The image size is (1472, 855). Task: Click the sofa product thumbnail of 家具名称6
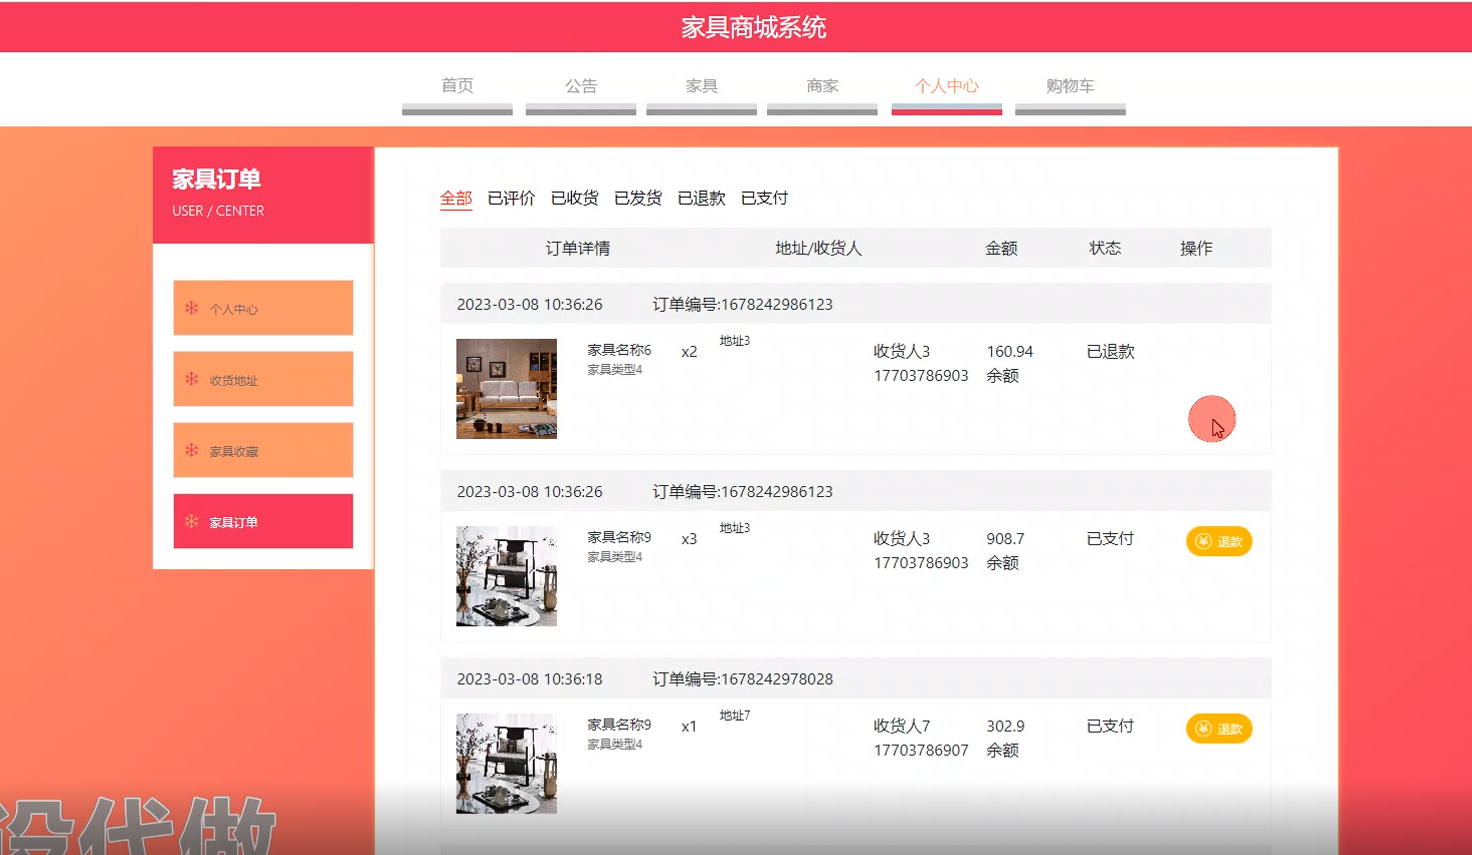[506, 389]
